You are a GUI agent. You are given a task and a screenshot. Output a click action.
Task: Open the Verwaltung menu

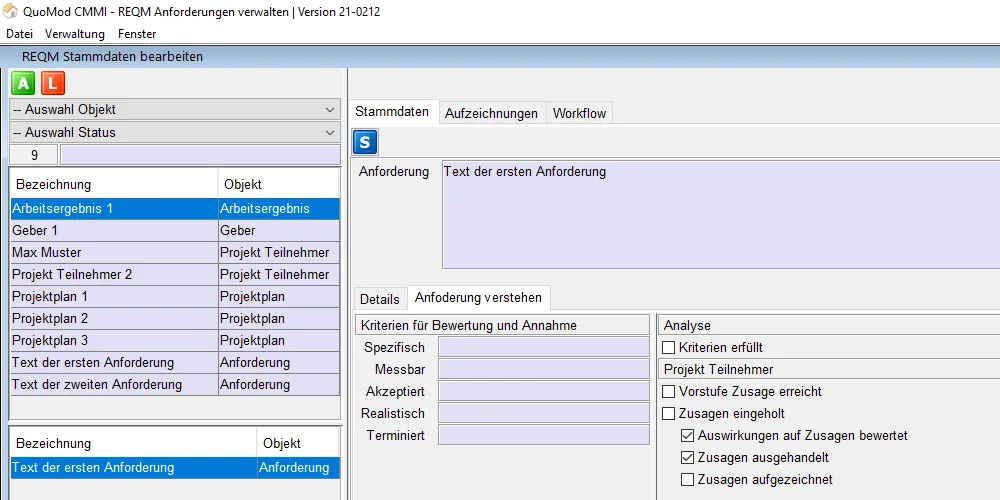[x=75, y=34]
